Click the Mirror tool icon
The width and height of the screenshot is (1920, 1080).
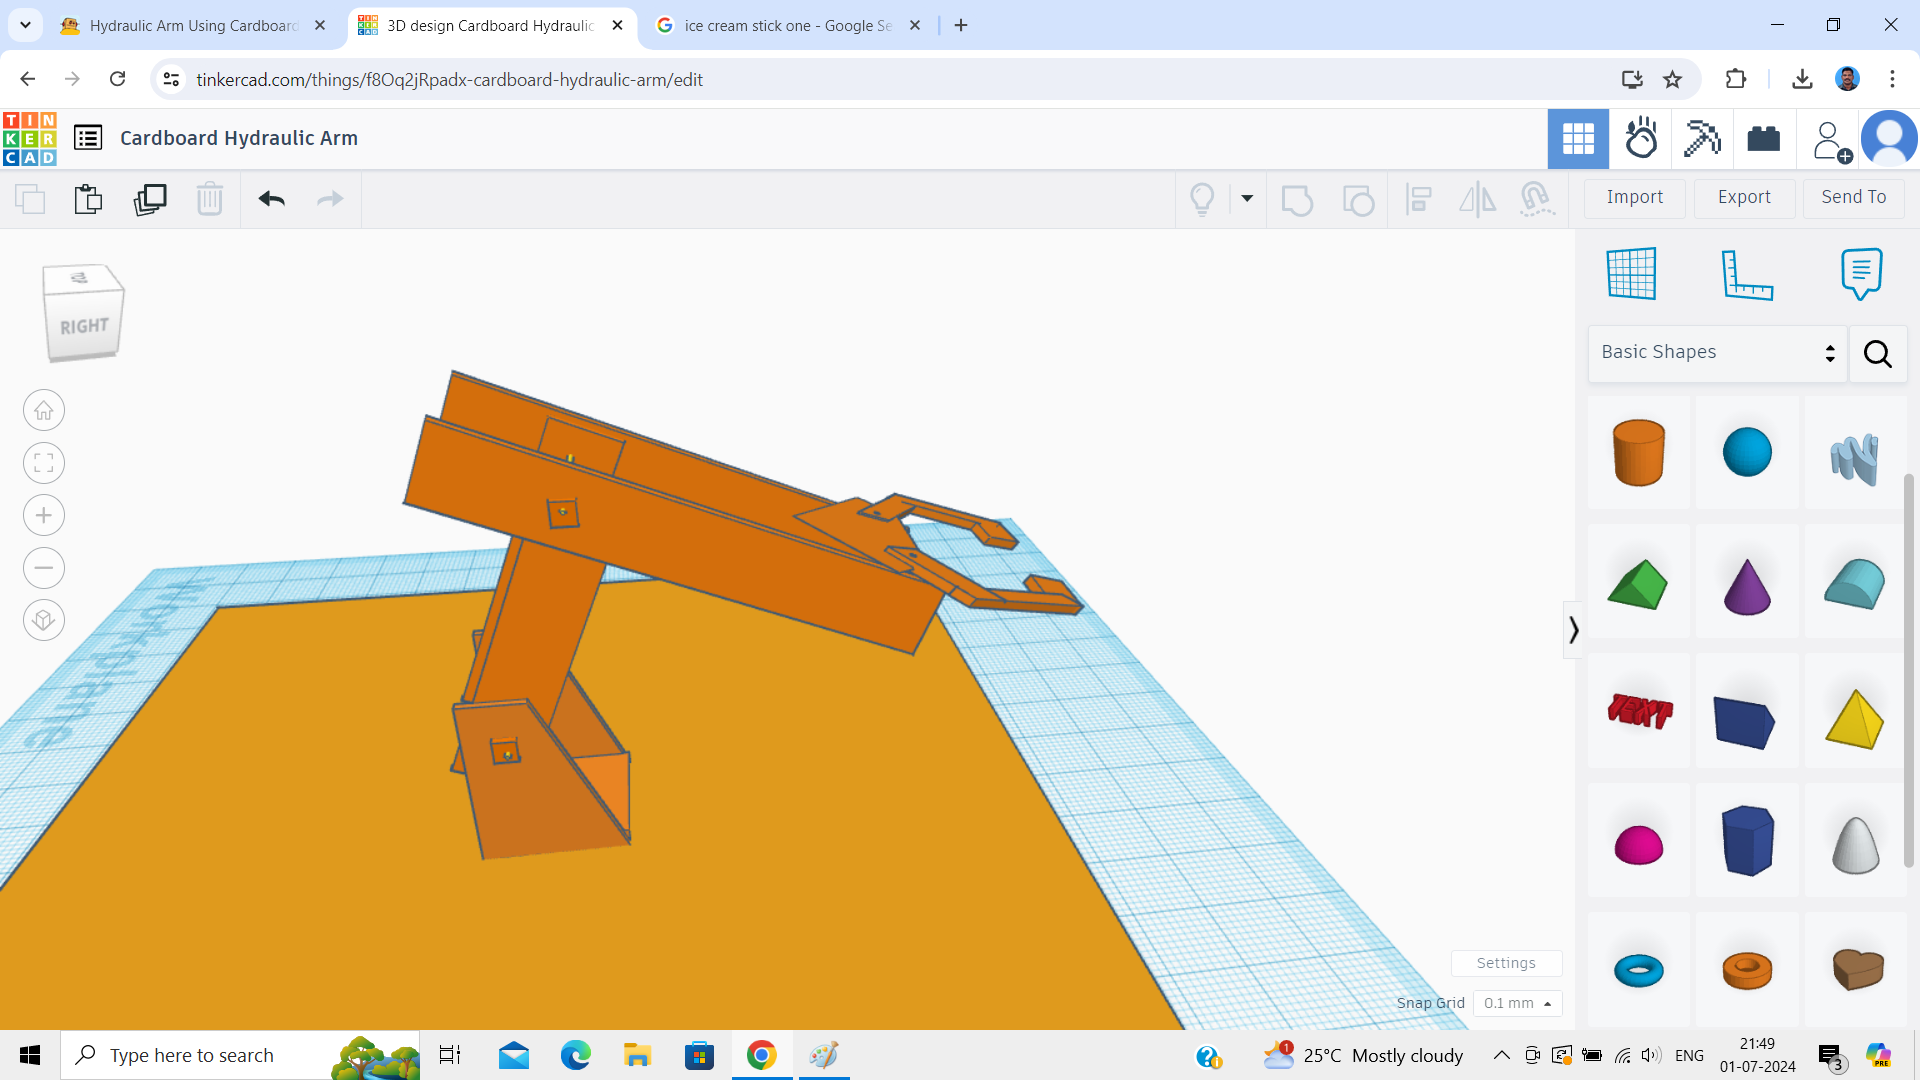(x=1477, y=199)
